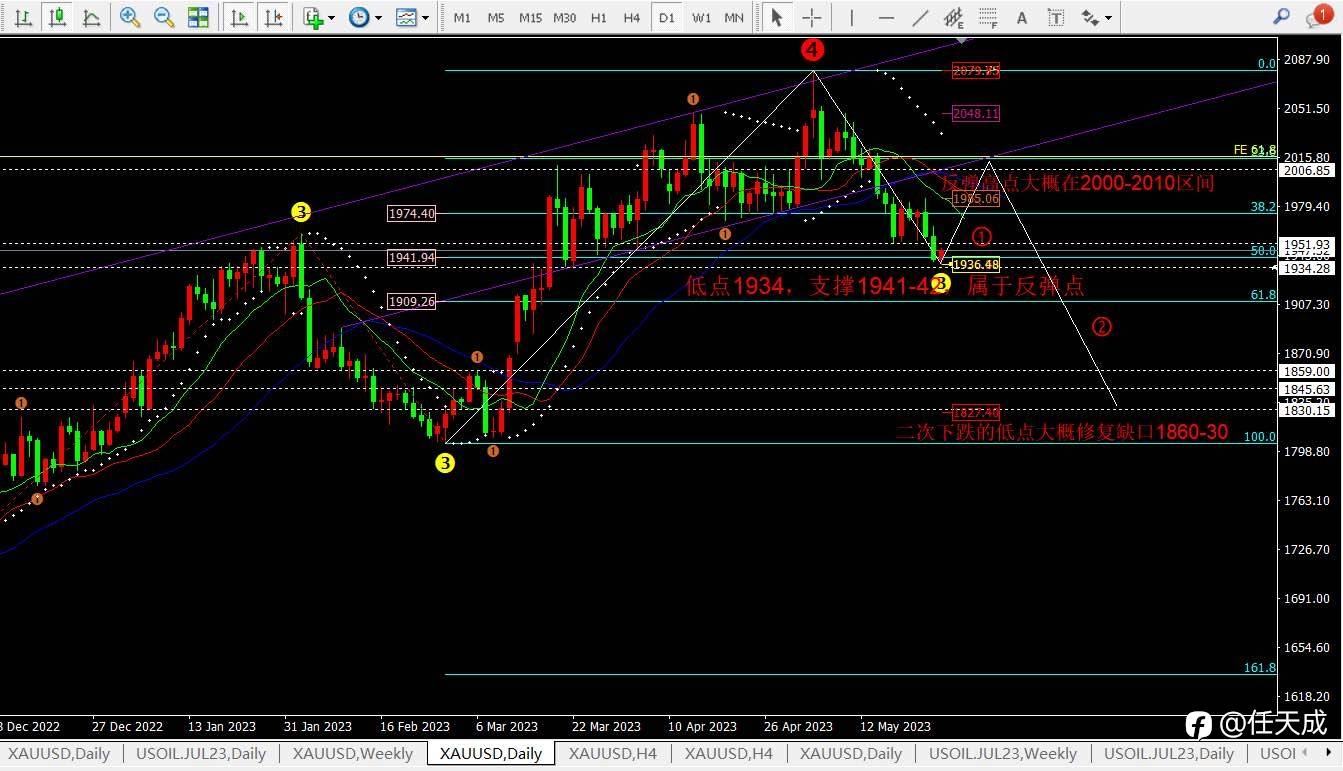1343x771 pixels.
Task: Open the chat notifications bubble
Action: [1318, 17]
